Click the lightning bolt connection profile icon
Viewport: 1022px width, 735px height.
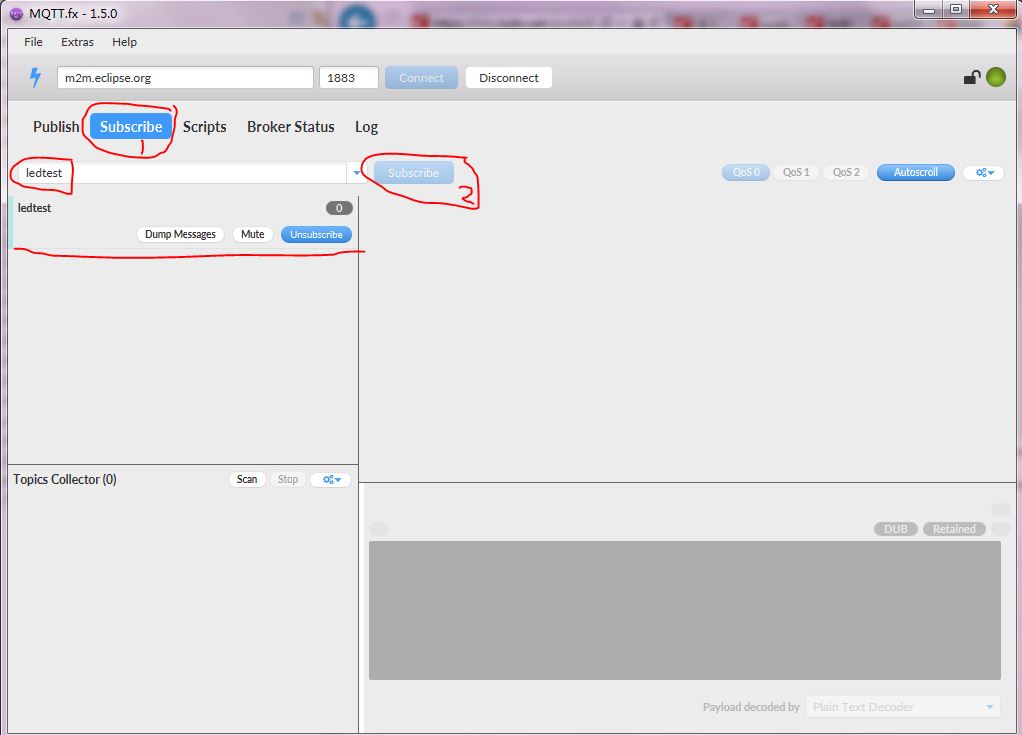35,78
